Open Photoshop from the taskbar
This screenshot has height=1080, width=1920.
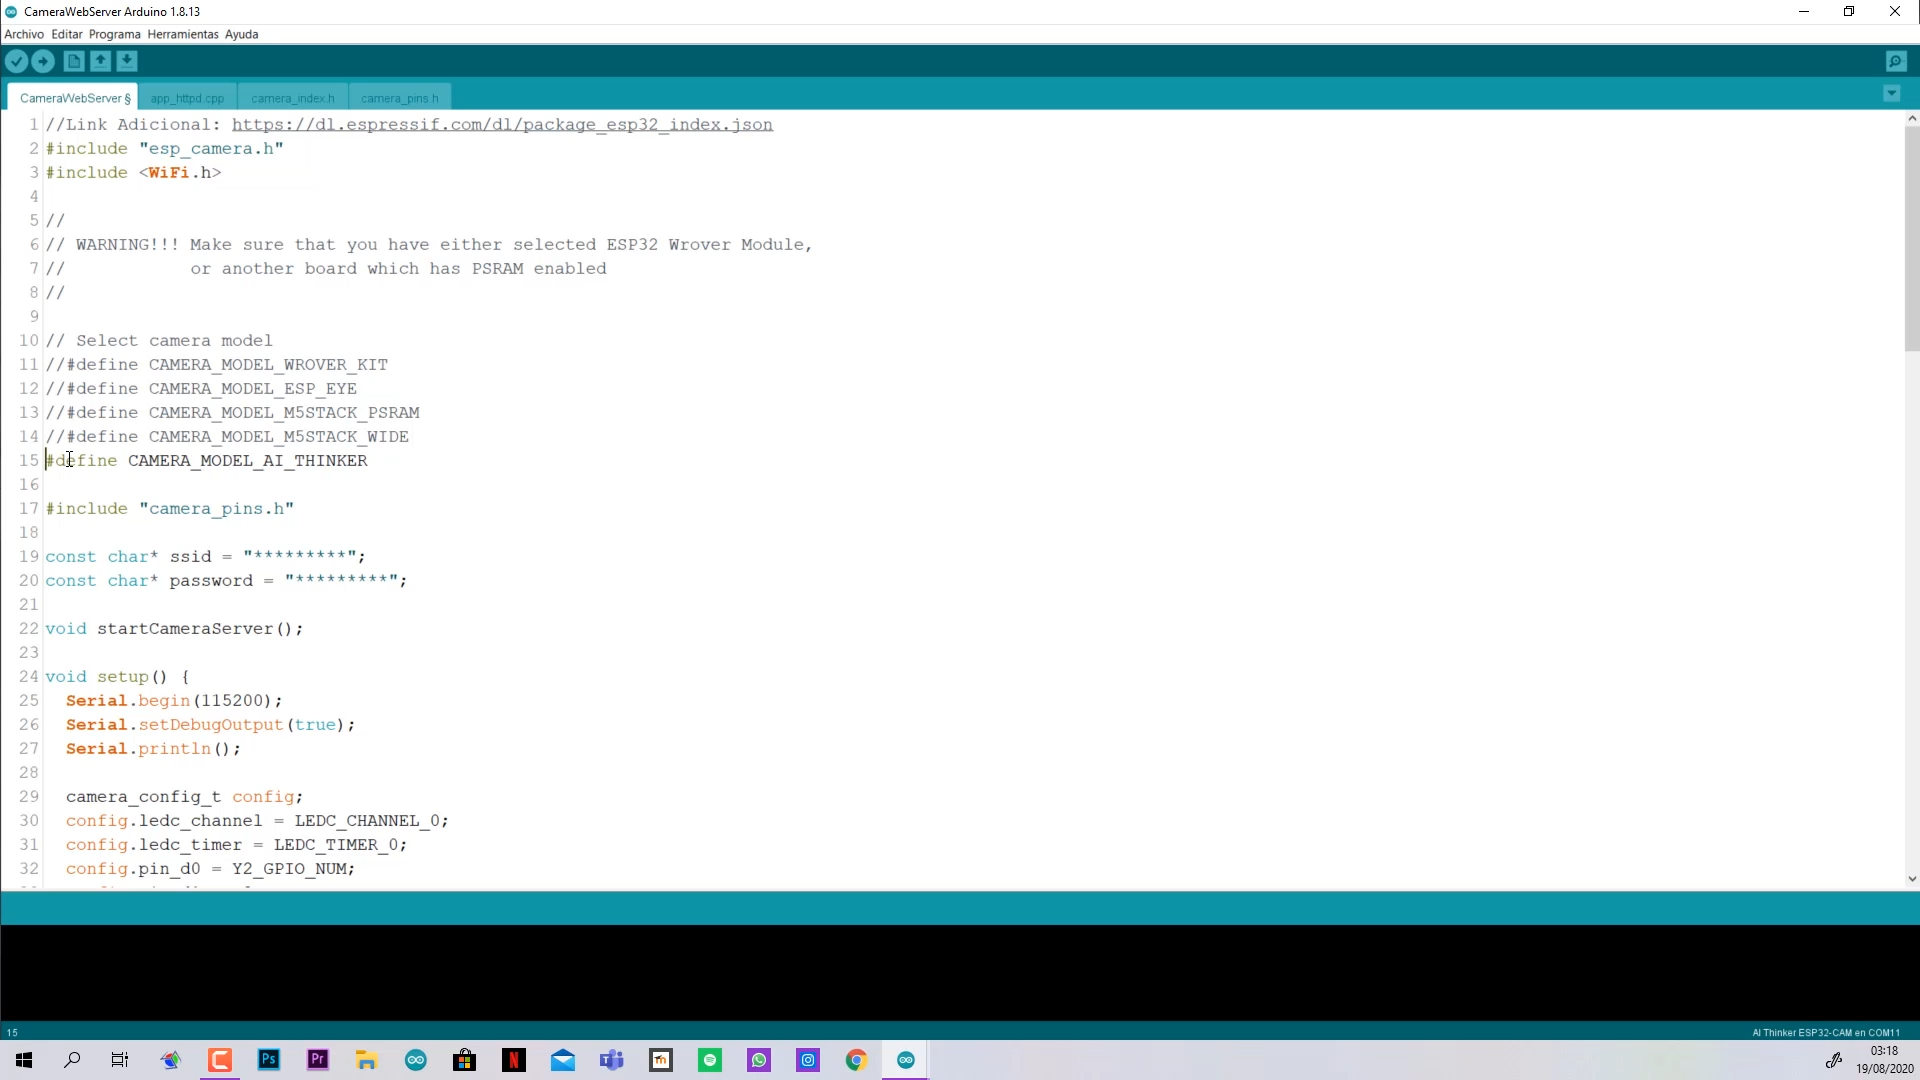(x=269, y=1060)
